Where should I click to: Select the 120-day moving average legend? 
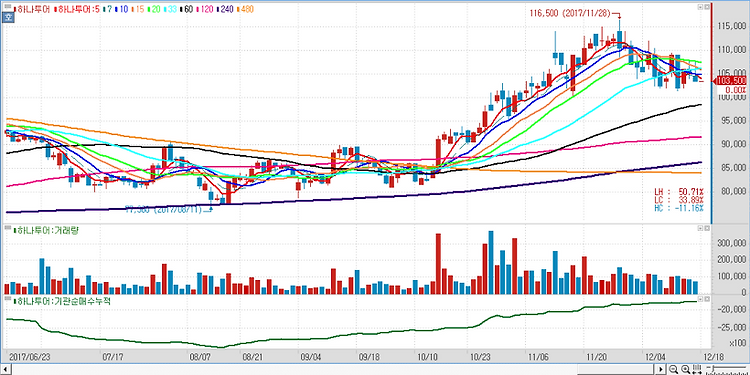(x=206, y=9)
